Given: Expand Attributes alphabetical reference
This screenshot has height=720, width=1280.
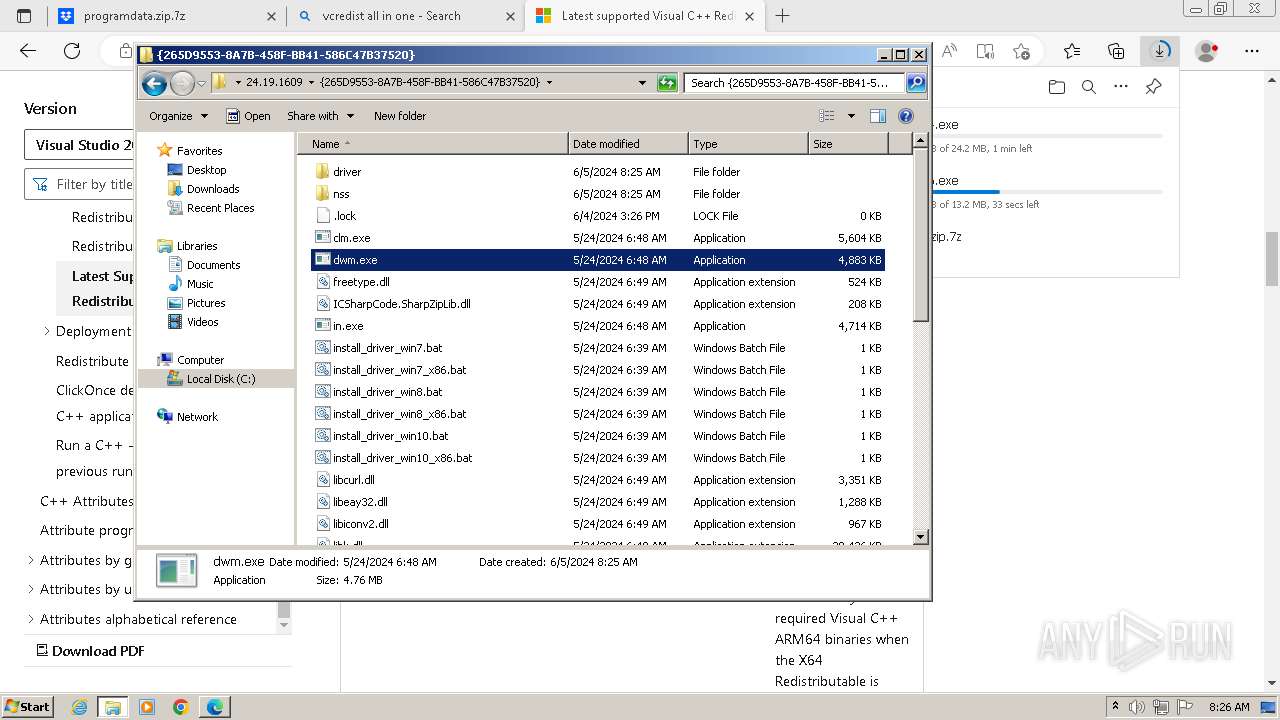Looking at the screenshot, I should click(x=31, y=619).
